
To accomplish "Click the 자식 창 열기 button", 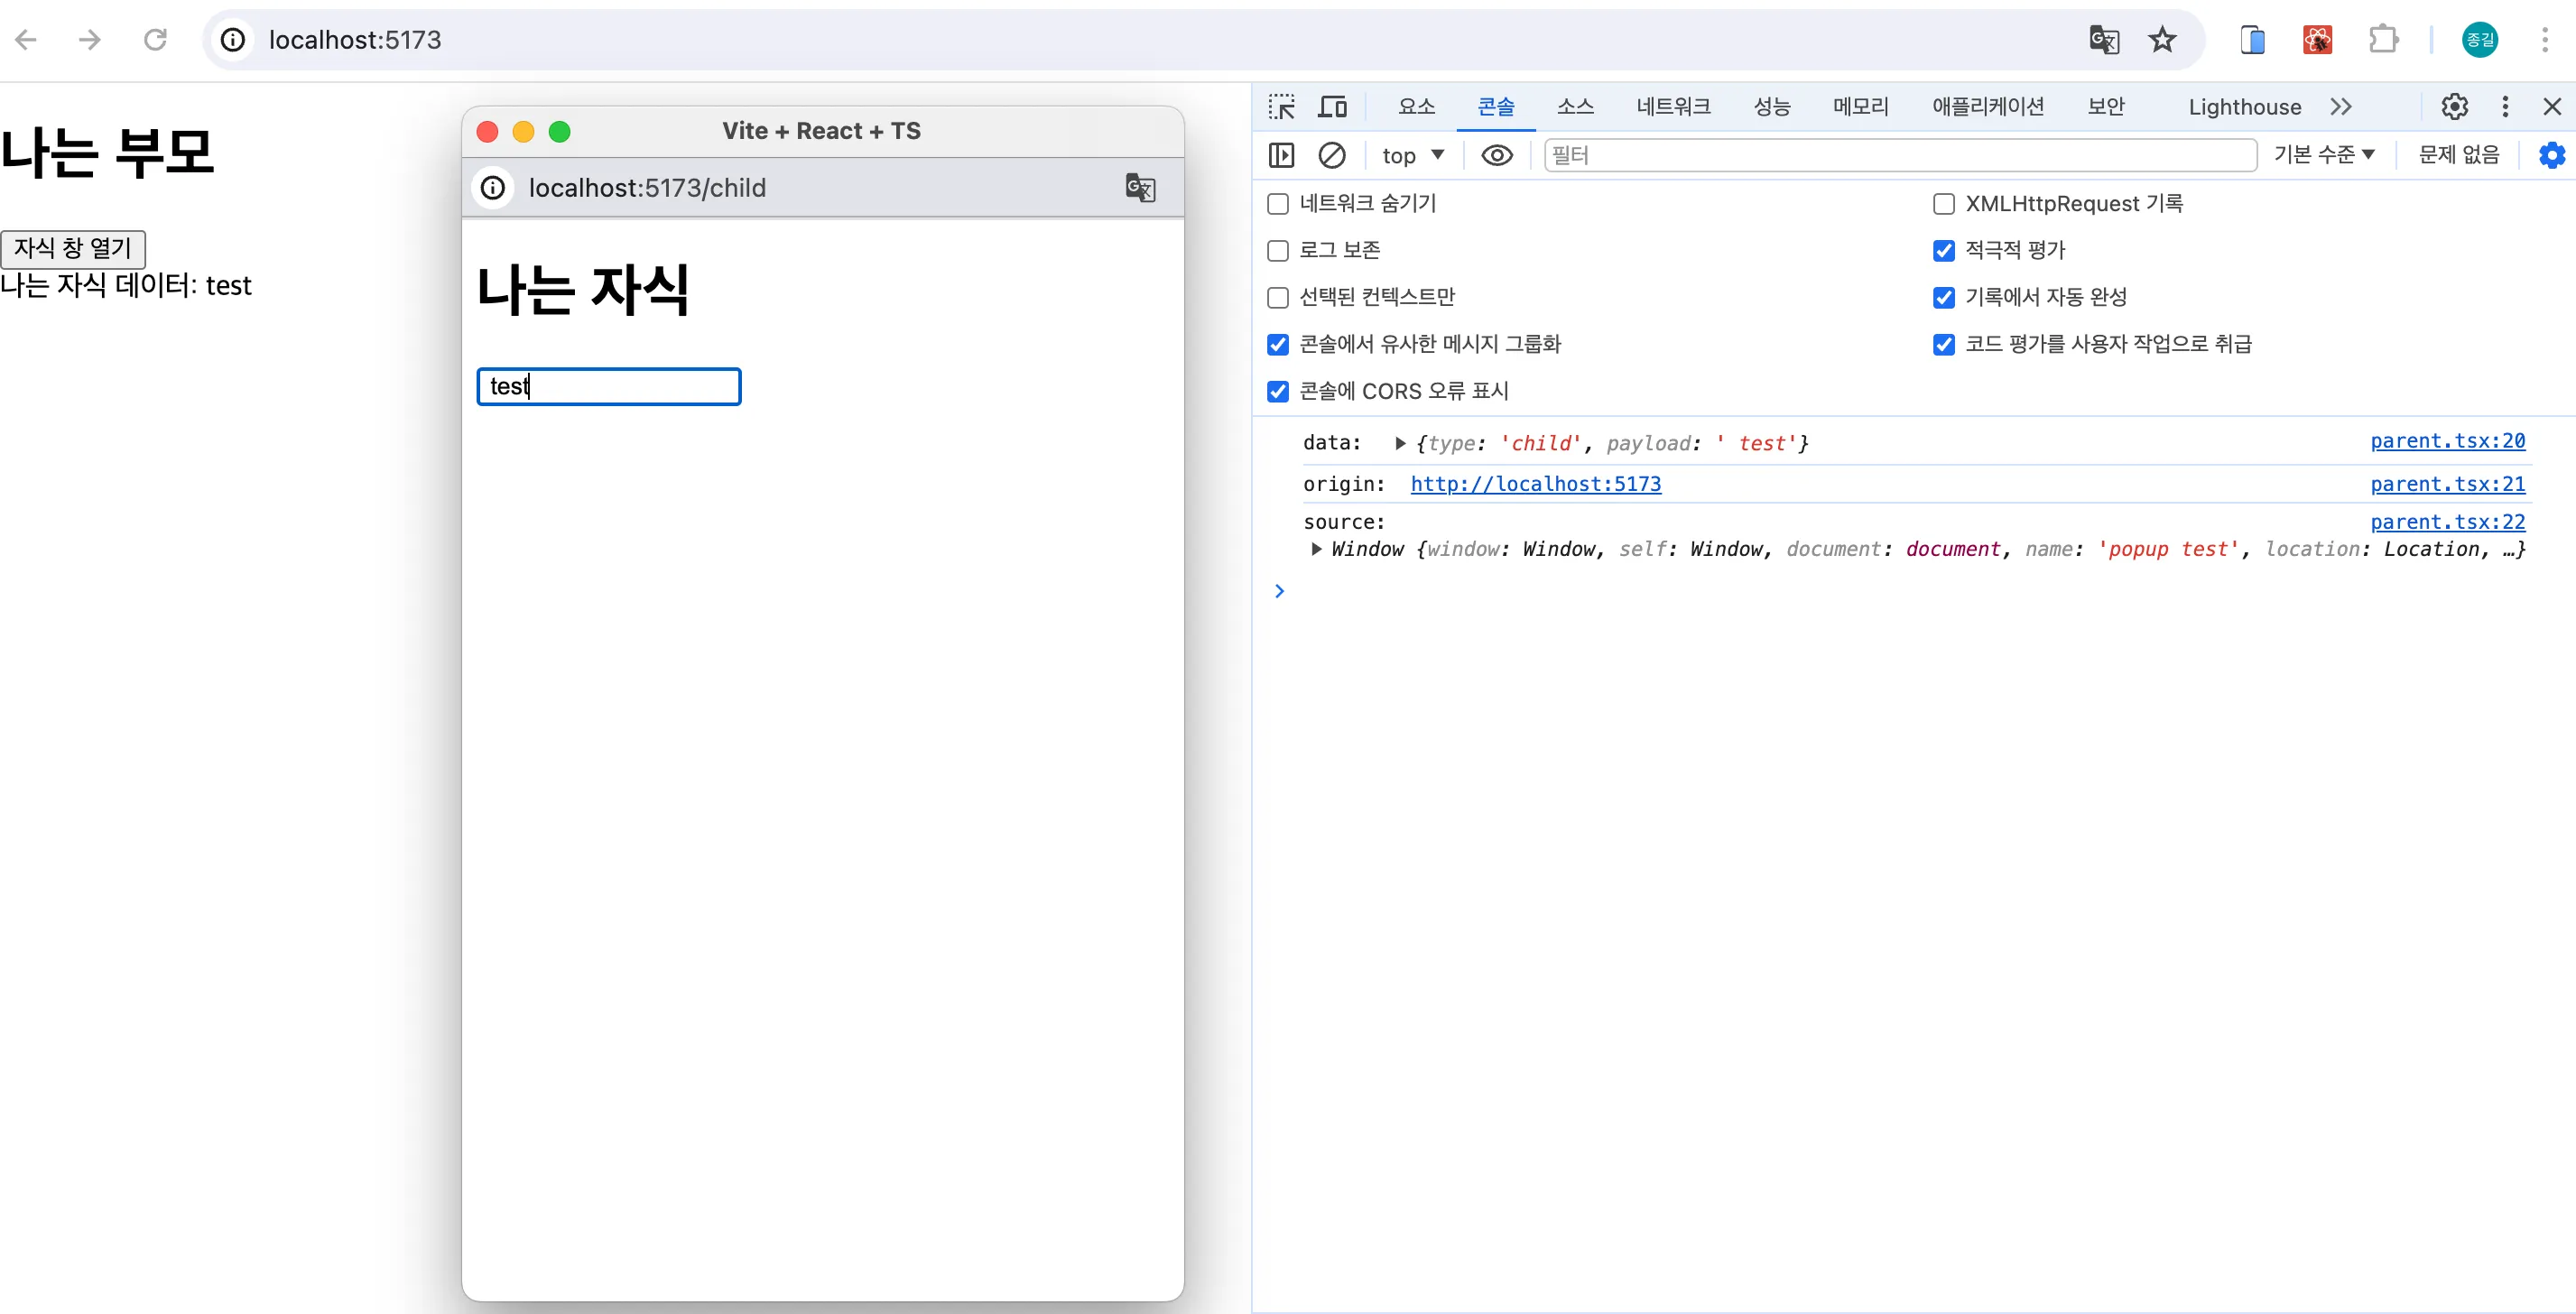I will coord(73,248).
